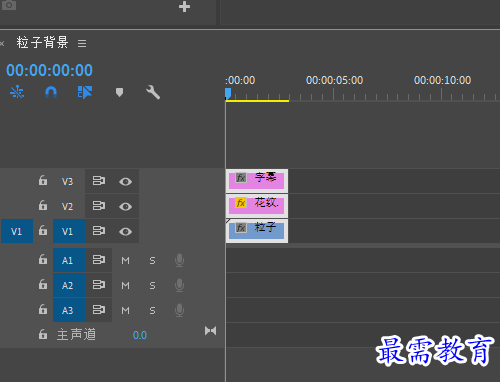Click the yellow fx badge on 花纹
Image resolution: width=500 pixels, height=382 pixels.
tap(241, 203)
